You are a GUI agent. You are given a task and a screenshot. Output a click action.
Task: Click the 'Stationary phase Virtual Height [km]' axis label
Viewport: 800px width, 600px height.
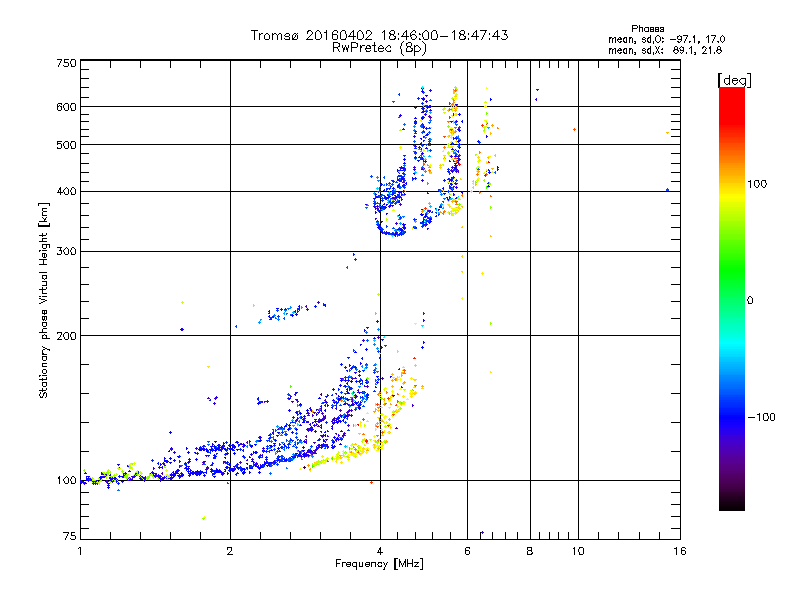click(x=43, y=301)
